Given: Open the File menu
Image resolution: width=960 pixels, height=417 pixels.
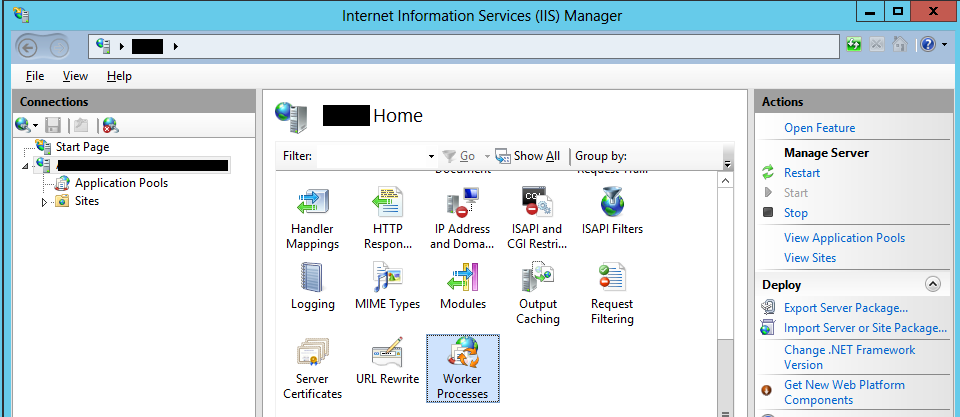Looking at the screenshot, I should point(35,76).
